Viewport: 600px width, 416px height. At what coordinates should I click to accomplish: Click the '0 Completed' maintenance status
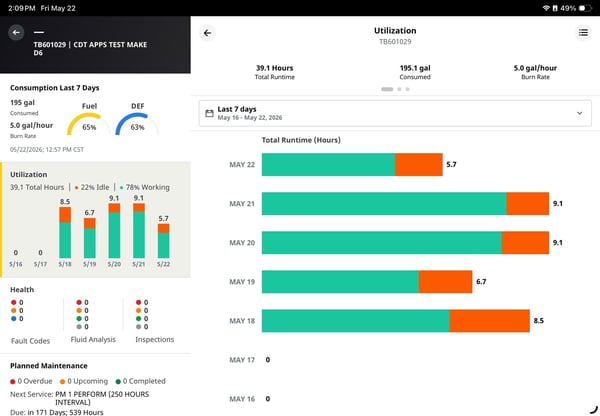pos(140,381)
